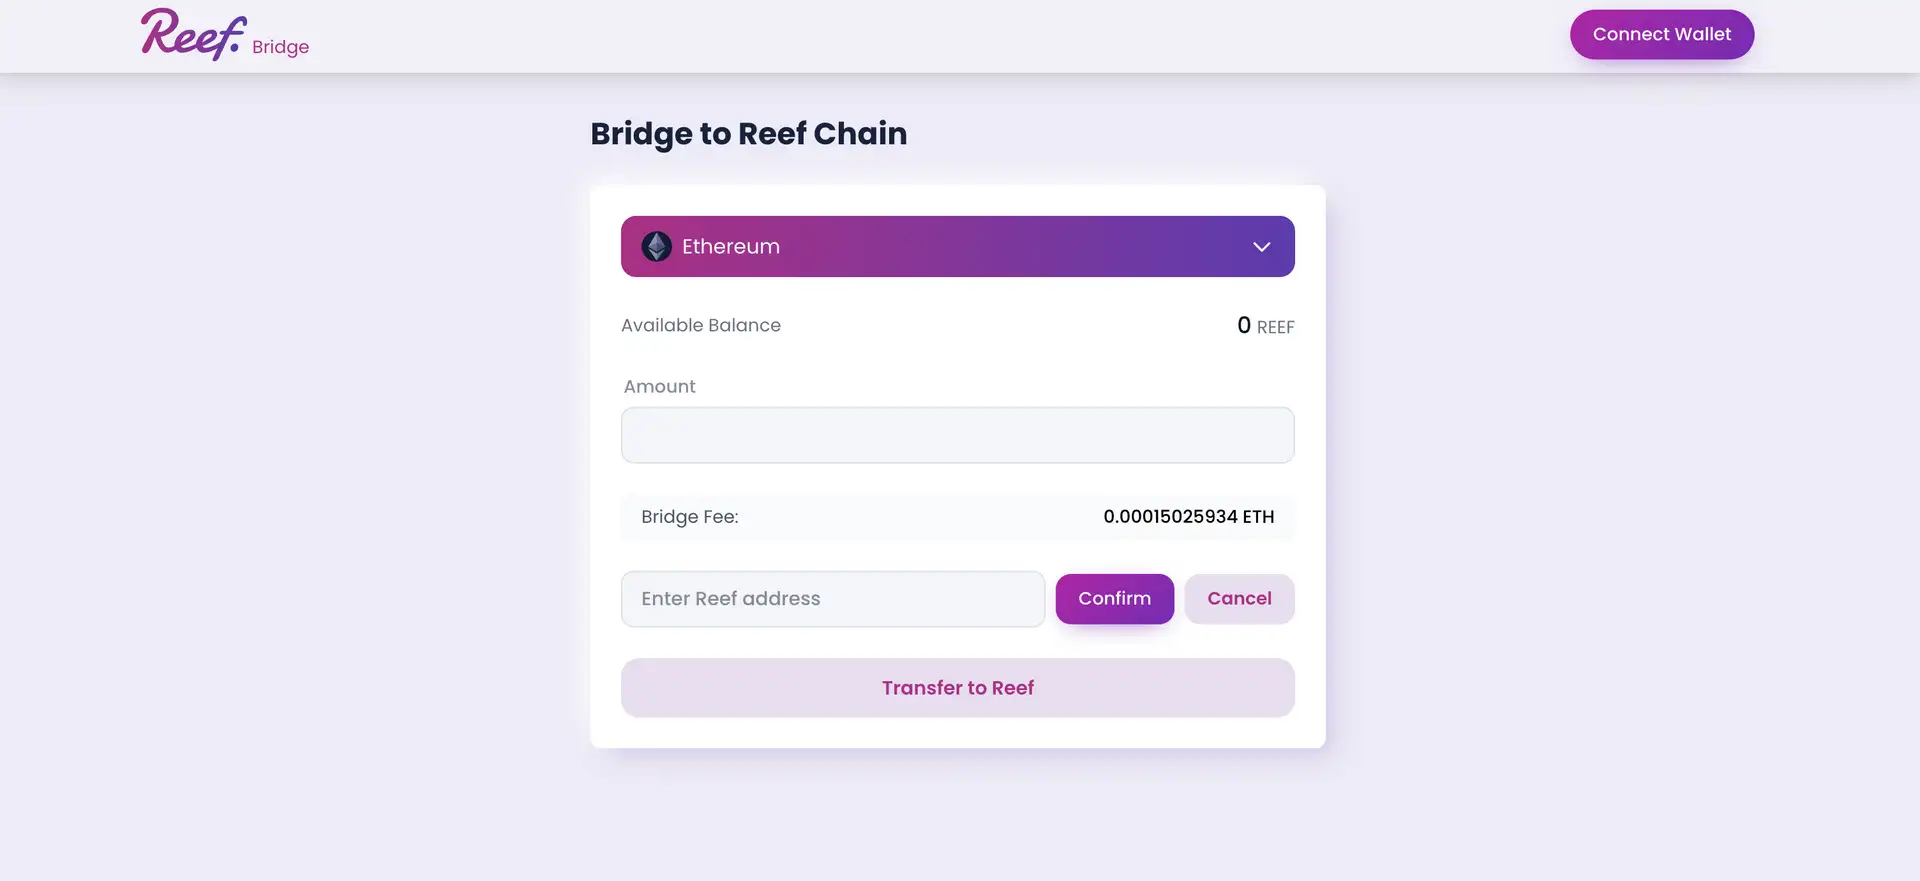Click the Reef logo in header
Image resolution: width=1920 pixels, height=881 pixels.
click(x=193, y=35)
